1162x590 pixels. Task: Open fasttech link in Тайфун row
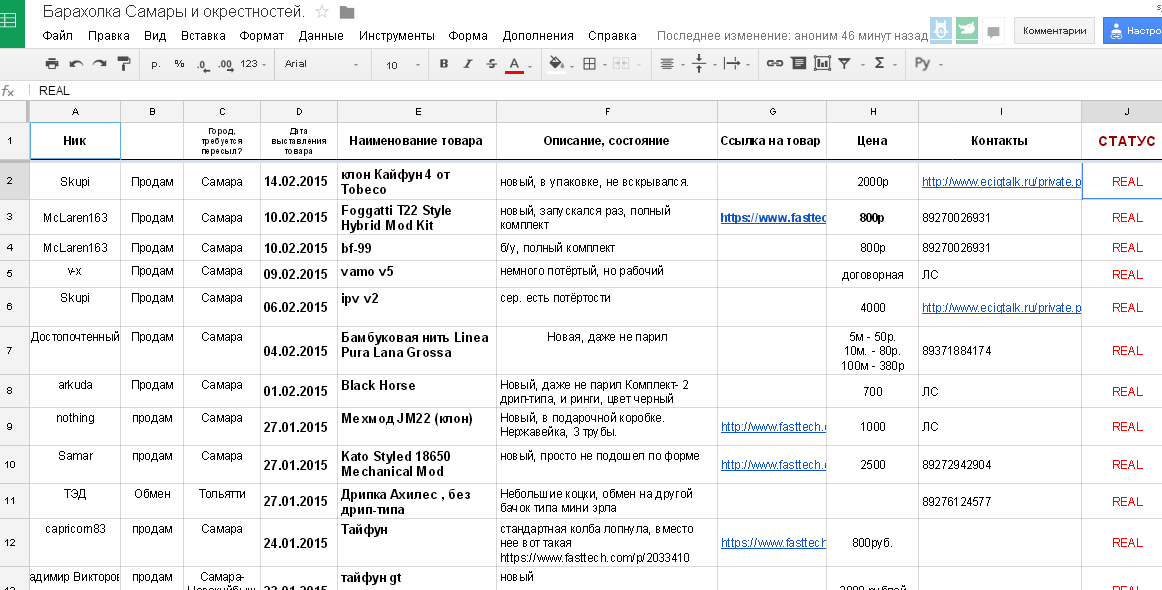coord(773,543)
